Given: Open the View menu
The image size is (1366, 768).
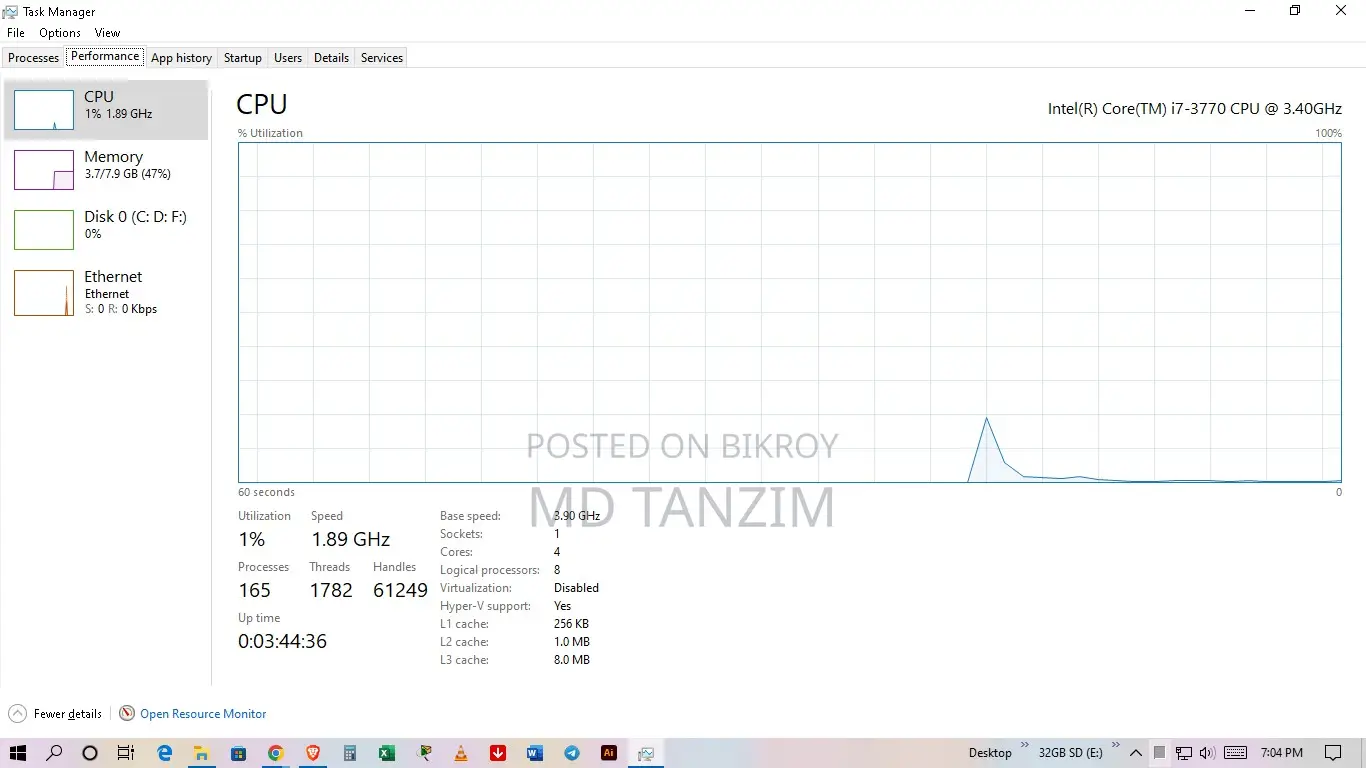Looking at the screenshot, I should coord(107,33).
